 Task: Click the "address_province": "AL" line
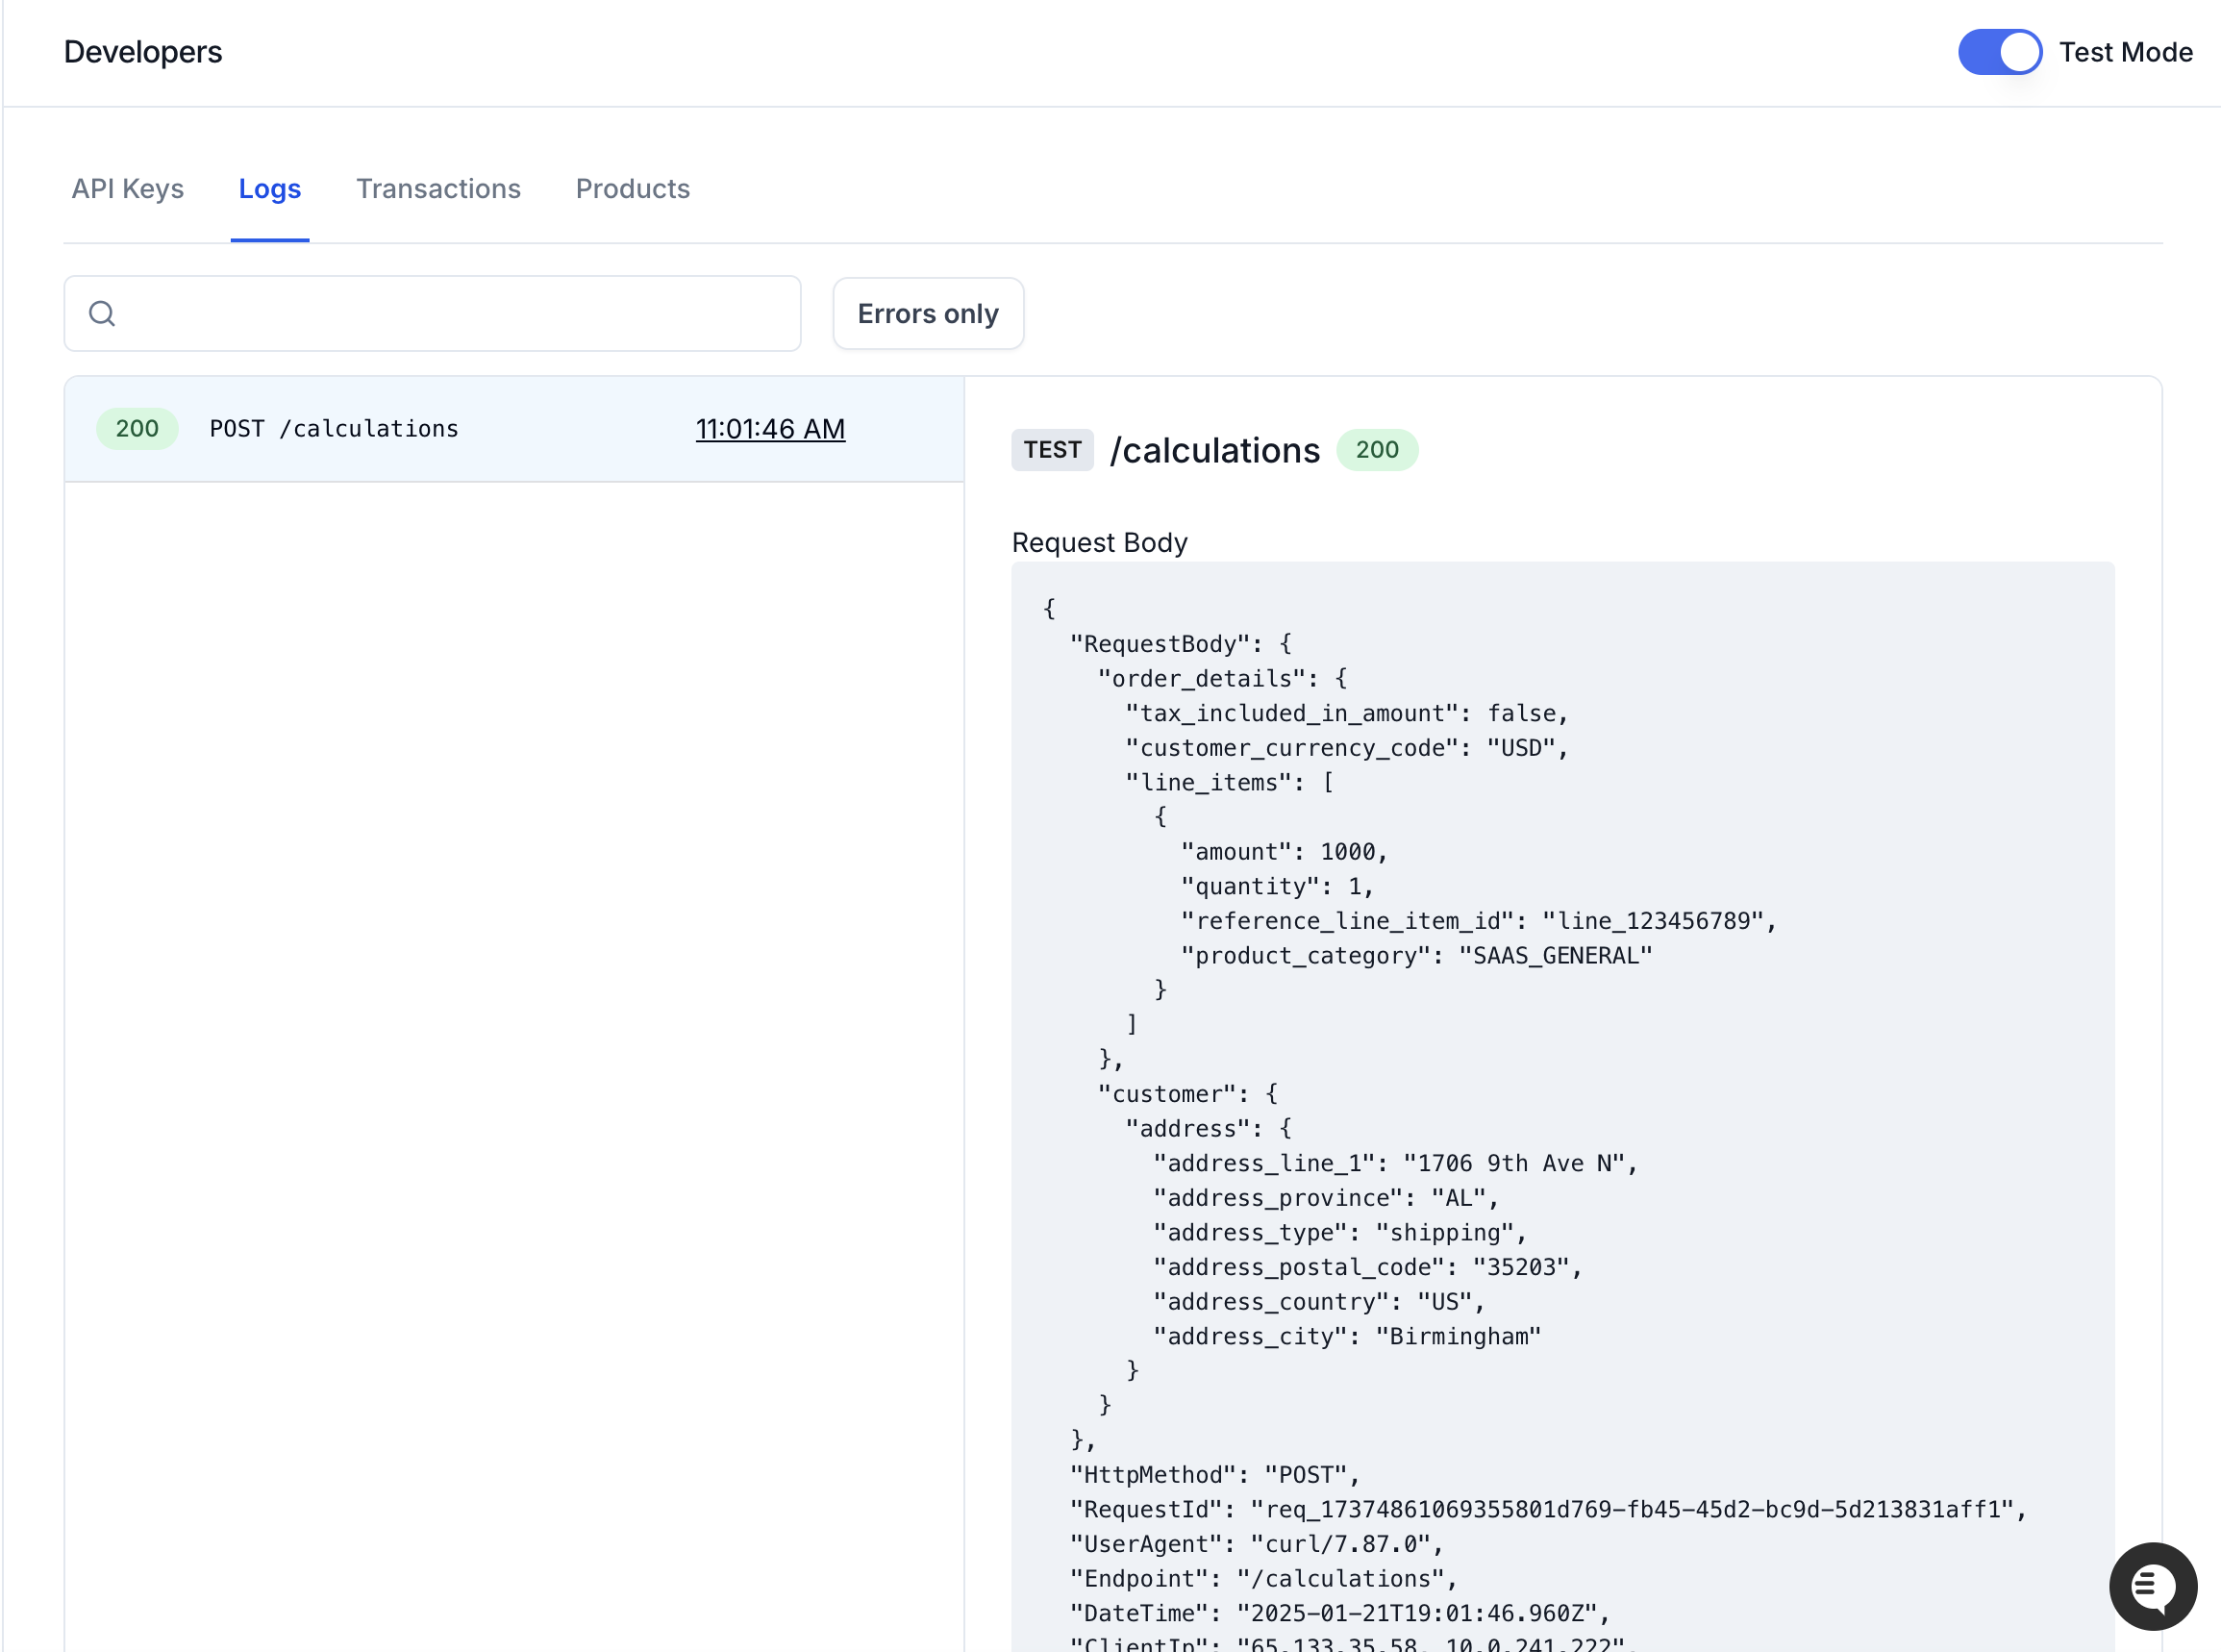tap(1326, 1198)
